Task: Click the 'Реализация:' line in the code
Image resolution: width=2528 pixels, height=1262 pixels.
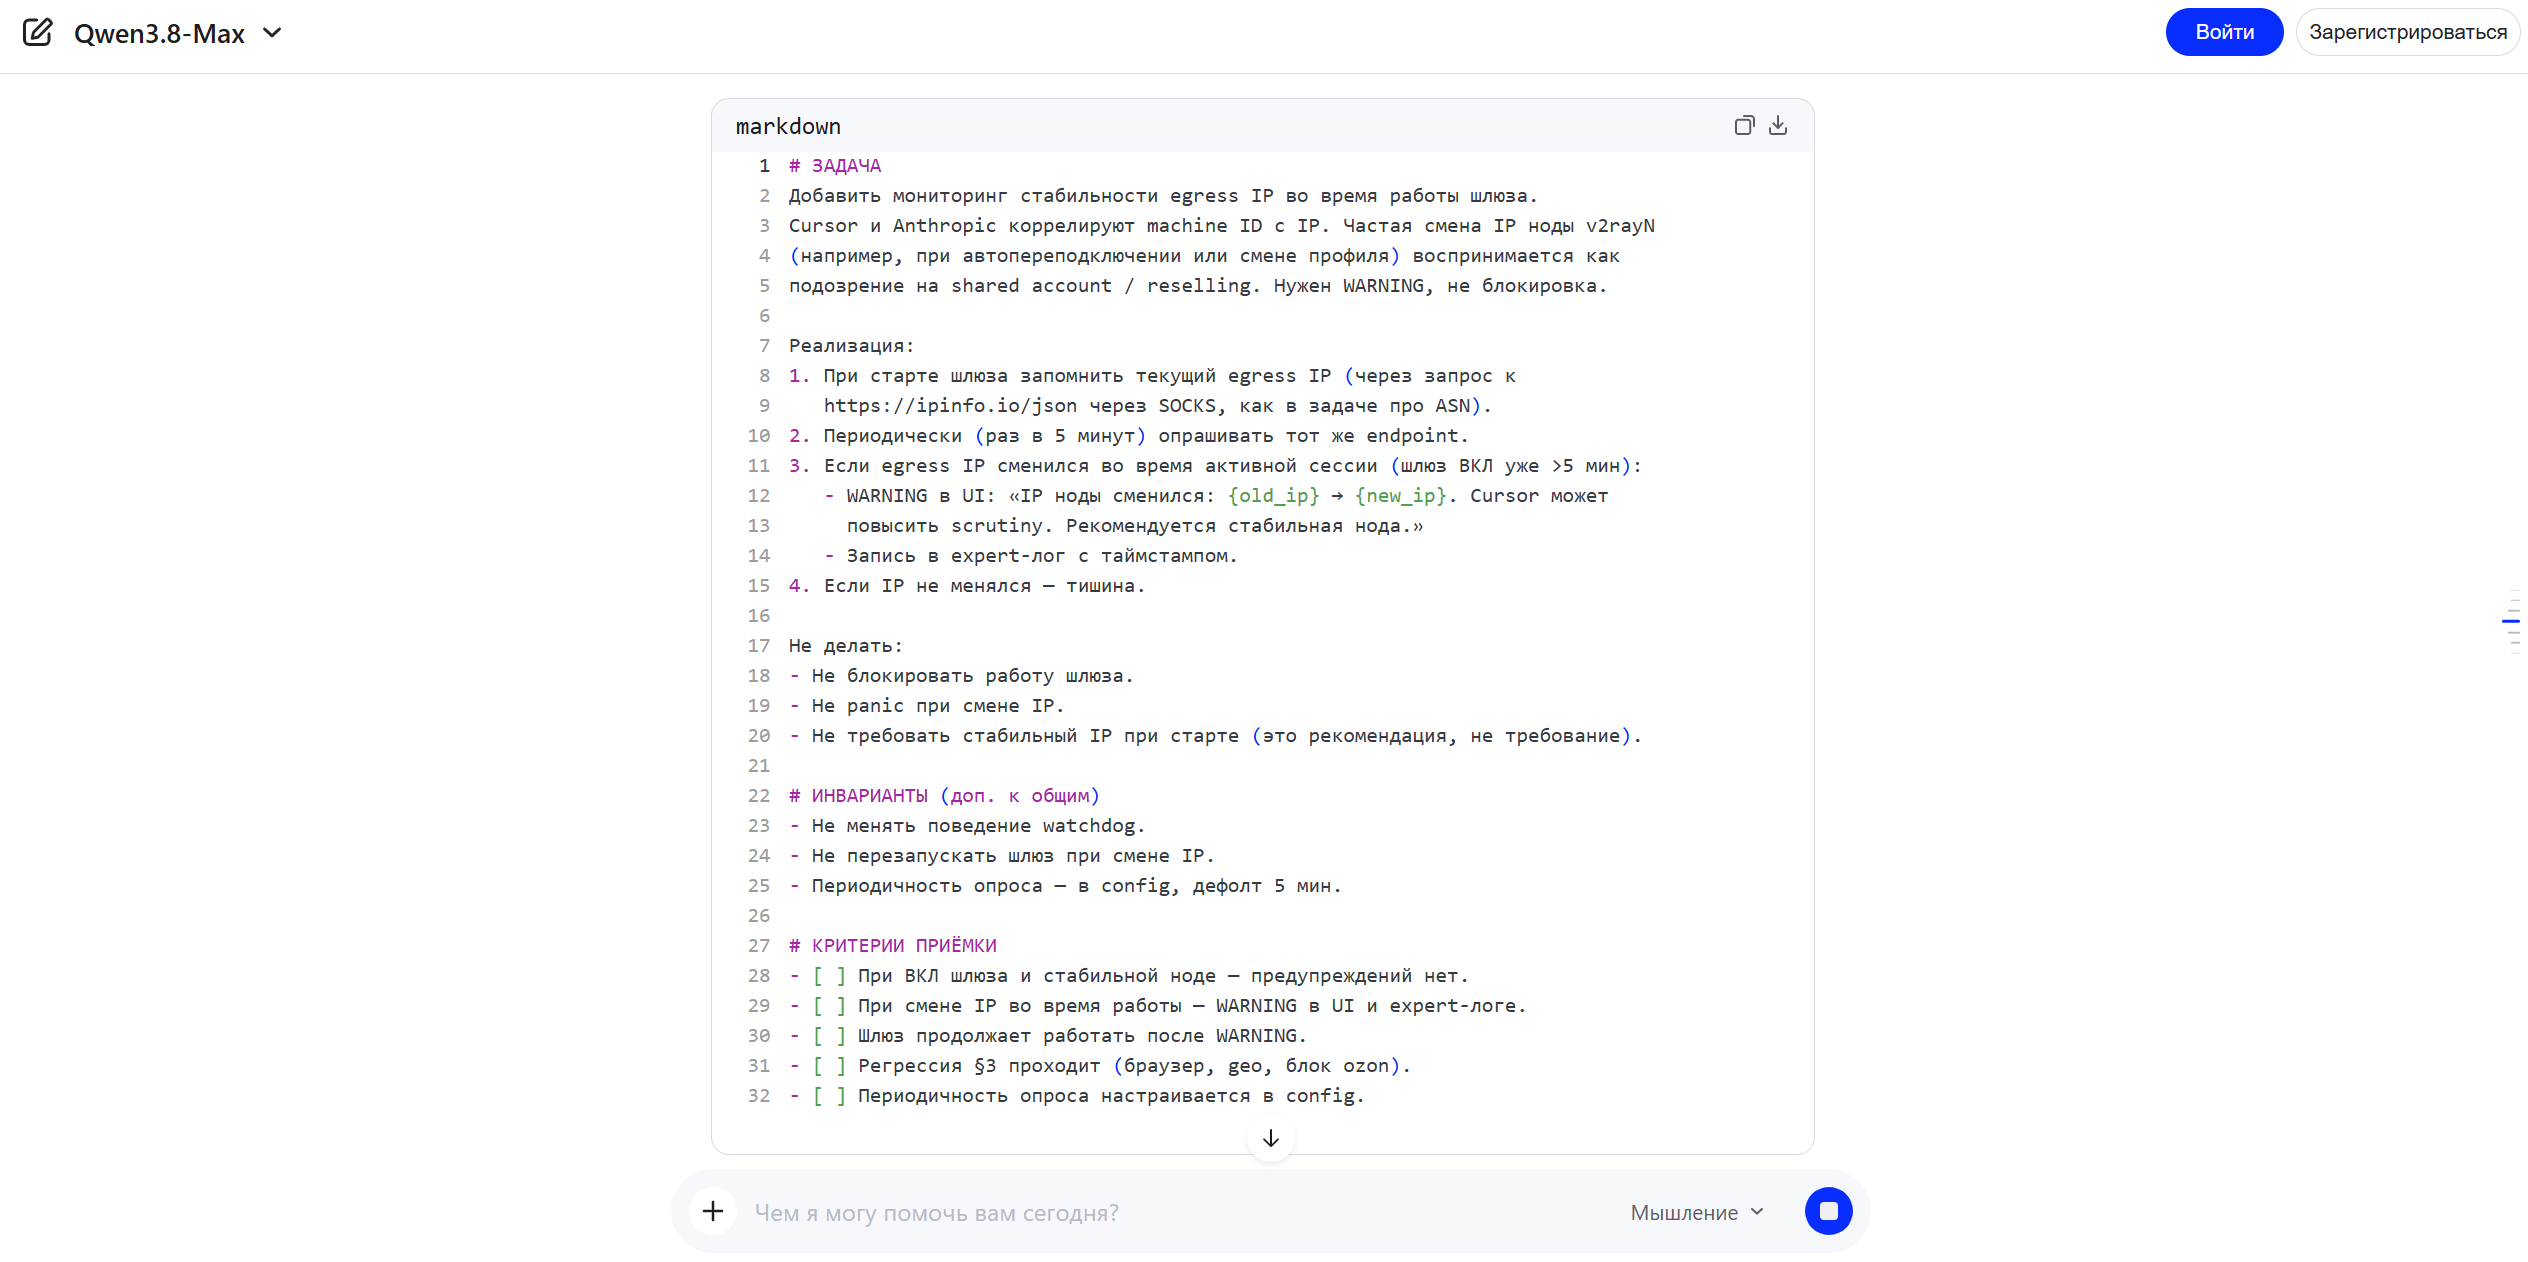Action: (x=851, y=346)
